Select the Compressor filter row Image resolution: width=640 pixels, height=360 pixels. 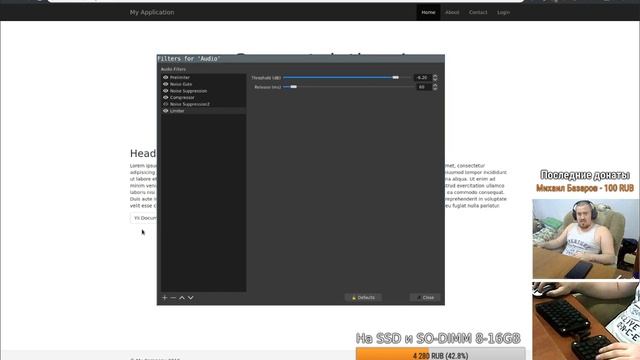204,98
